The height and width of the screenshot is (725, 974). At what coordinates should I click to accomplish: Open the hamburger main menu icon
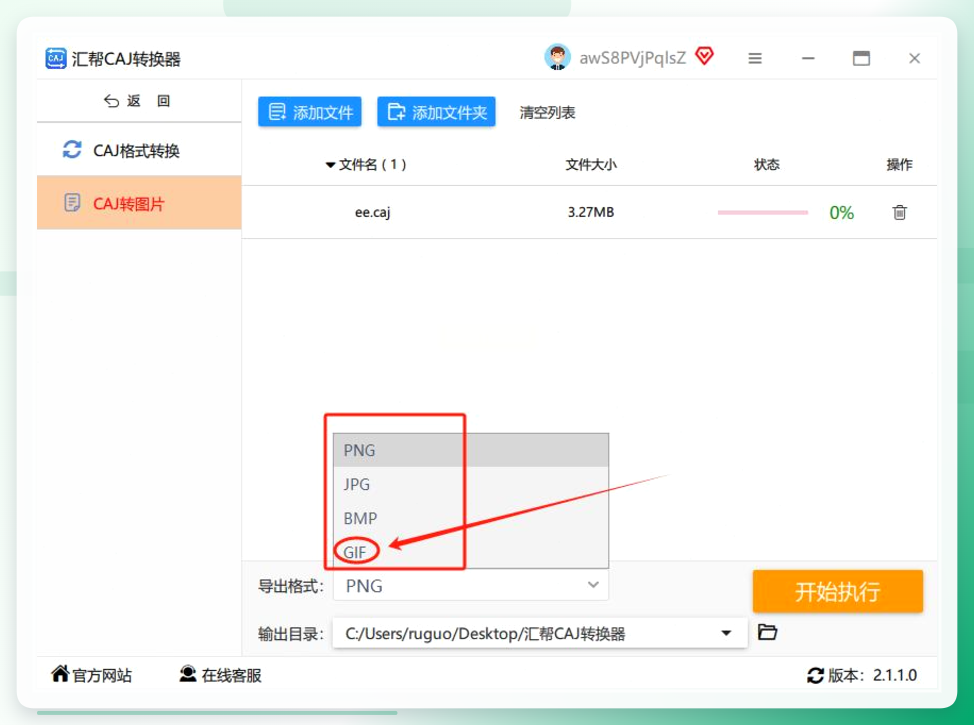[755, 58]
